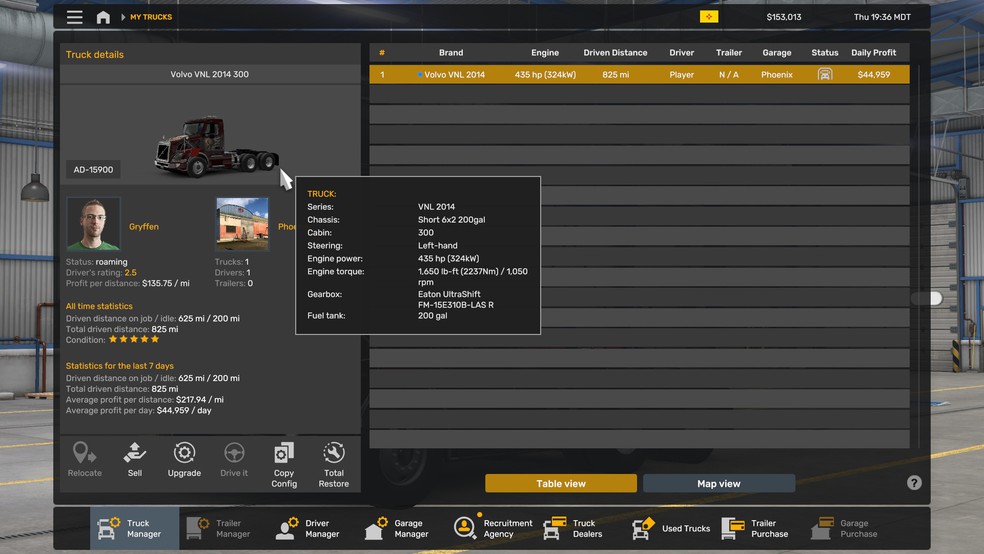
Task: Open the Trailer Manager tab
Action: coord(223,528)
